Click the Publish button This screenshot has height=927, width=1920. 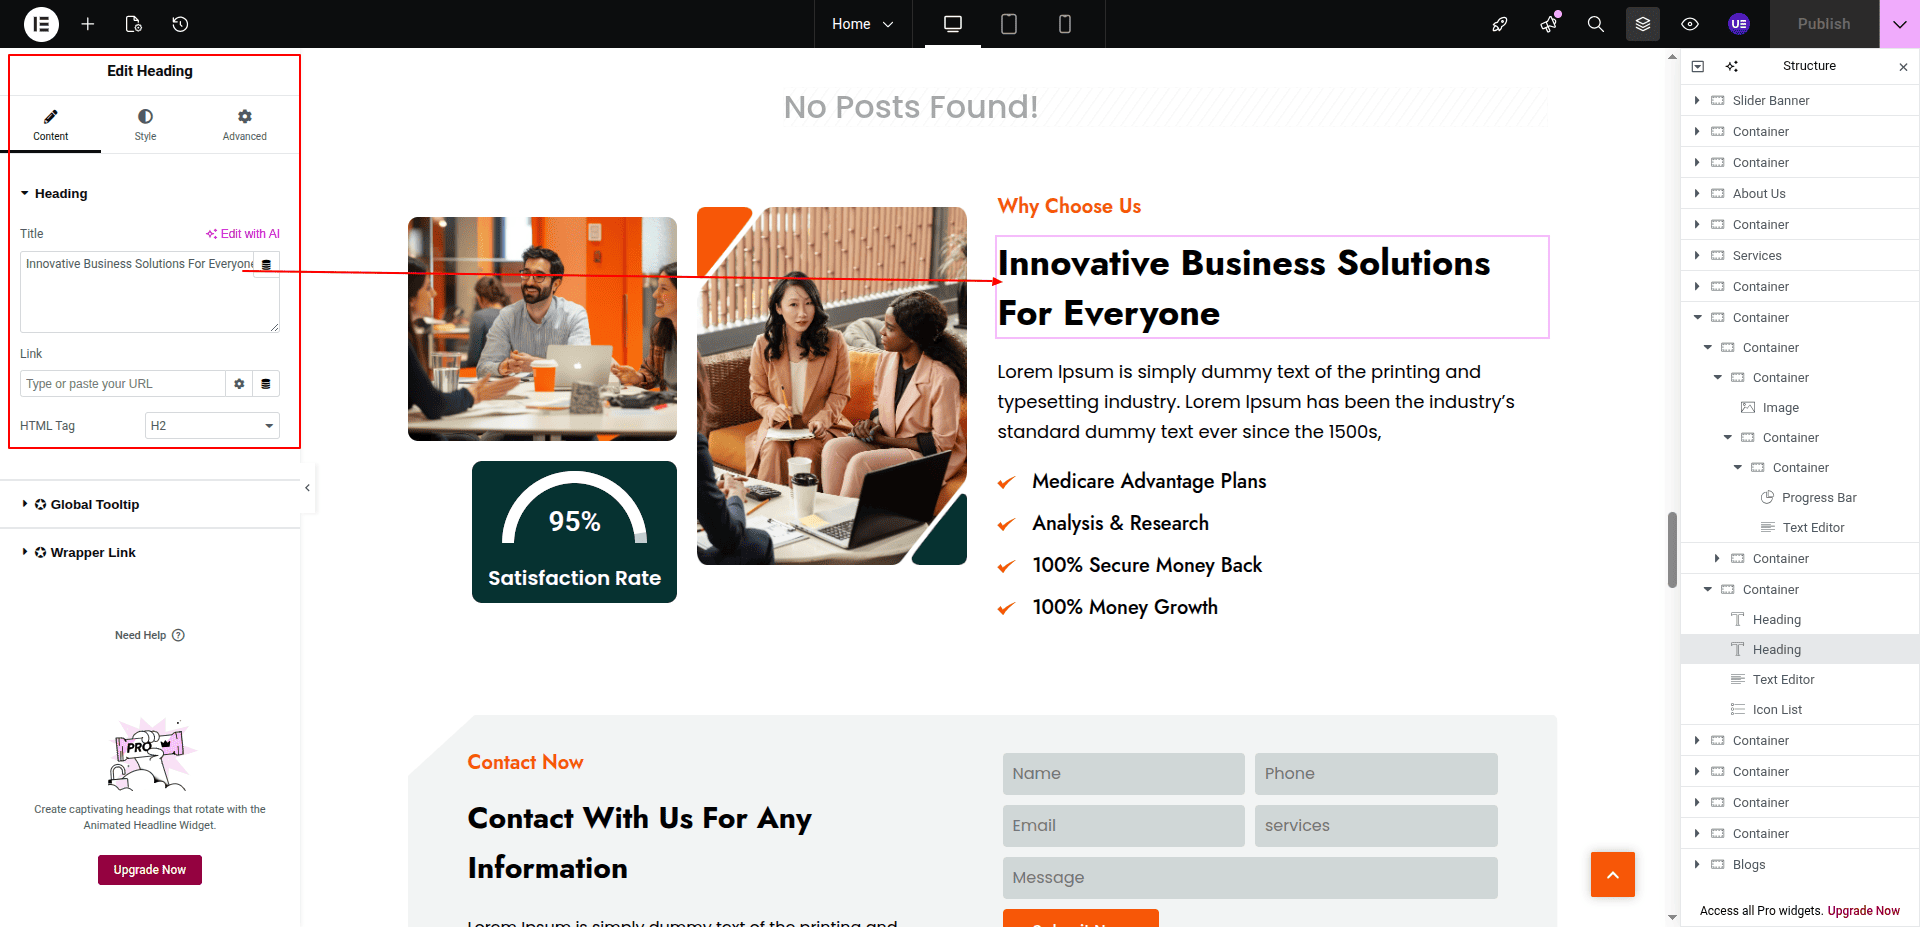tap(1824, 24)
